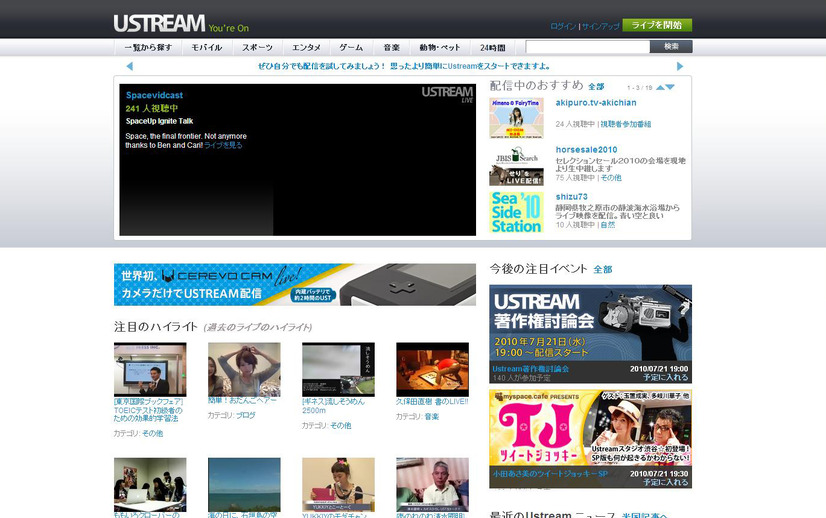The height and width of the screenshot is (518, 826).
Task: Show next recommended streams with down arrow
Action: pyautogui.click(x=670, y=87)
